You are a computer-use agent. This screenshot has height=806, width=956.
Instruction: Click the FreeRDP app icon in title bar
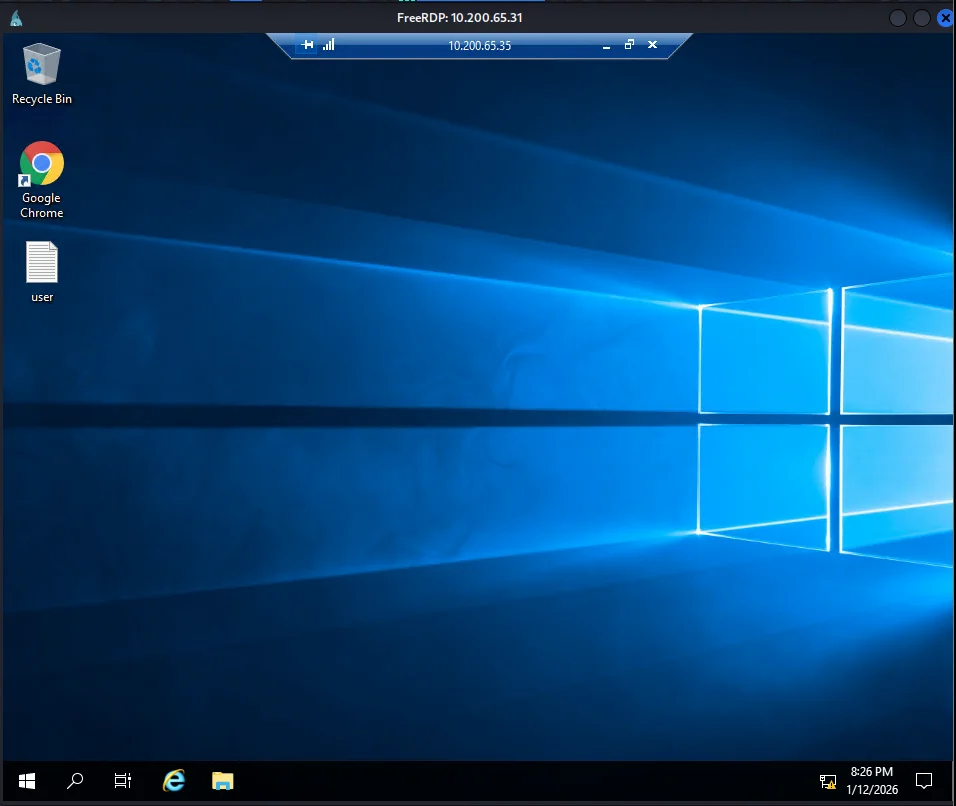(x=17, y=18)
